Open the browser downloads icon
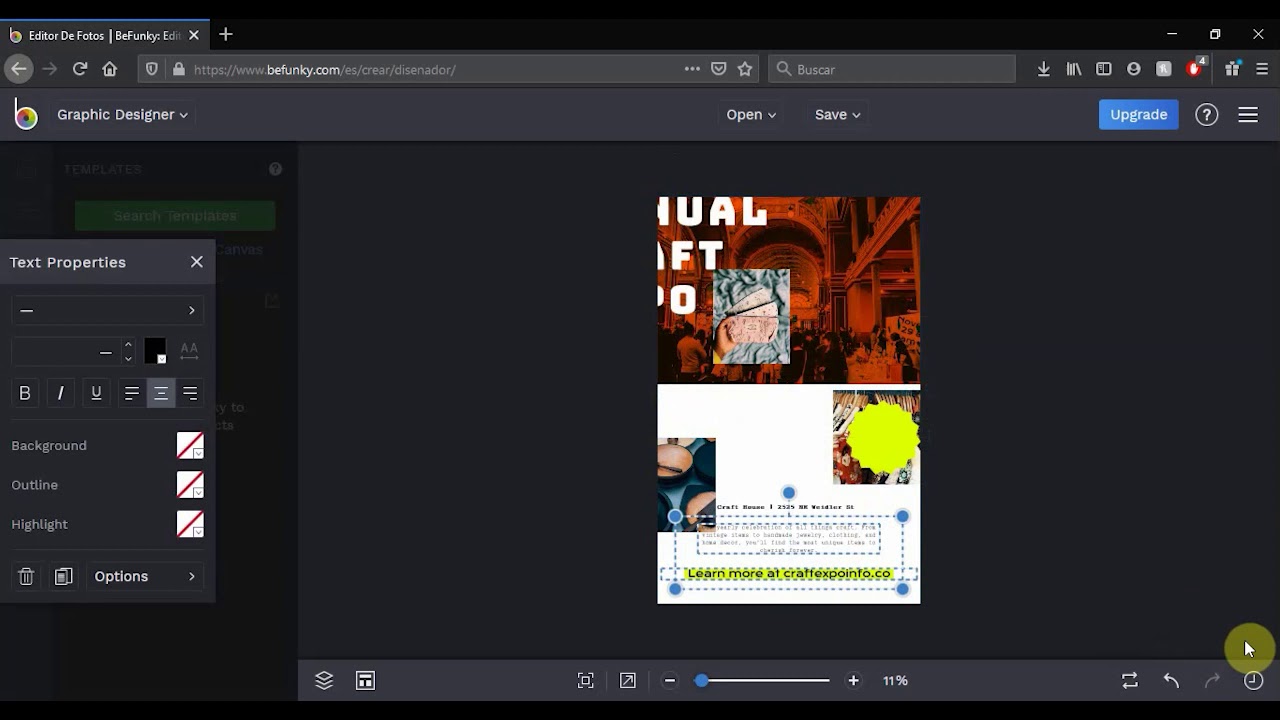1280x720 pixels. coord(1043,69)
